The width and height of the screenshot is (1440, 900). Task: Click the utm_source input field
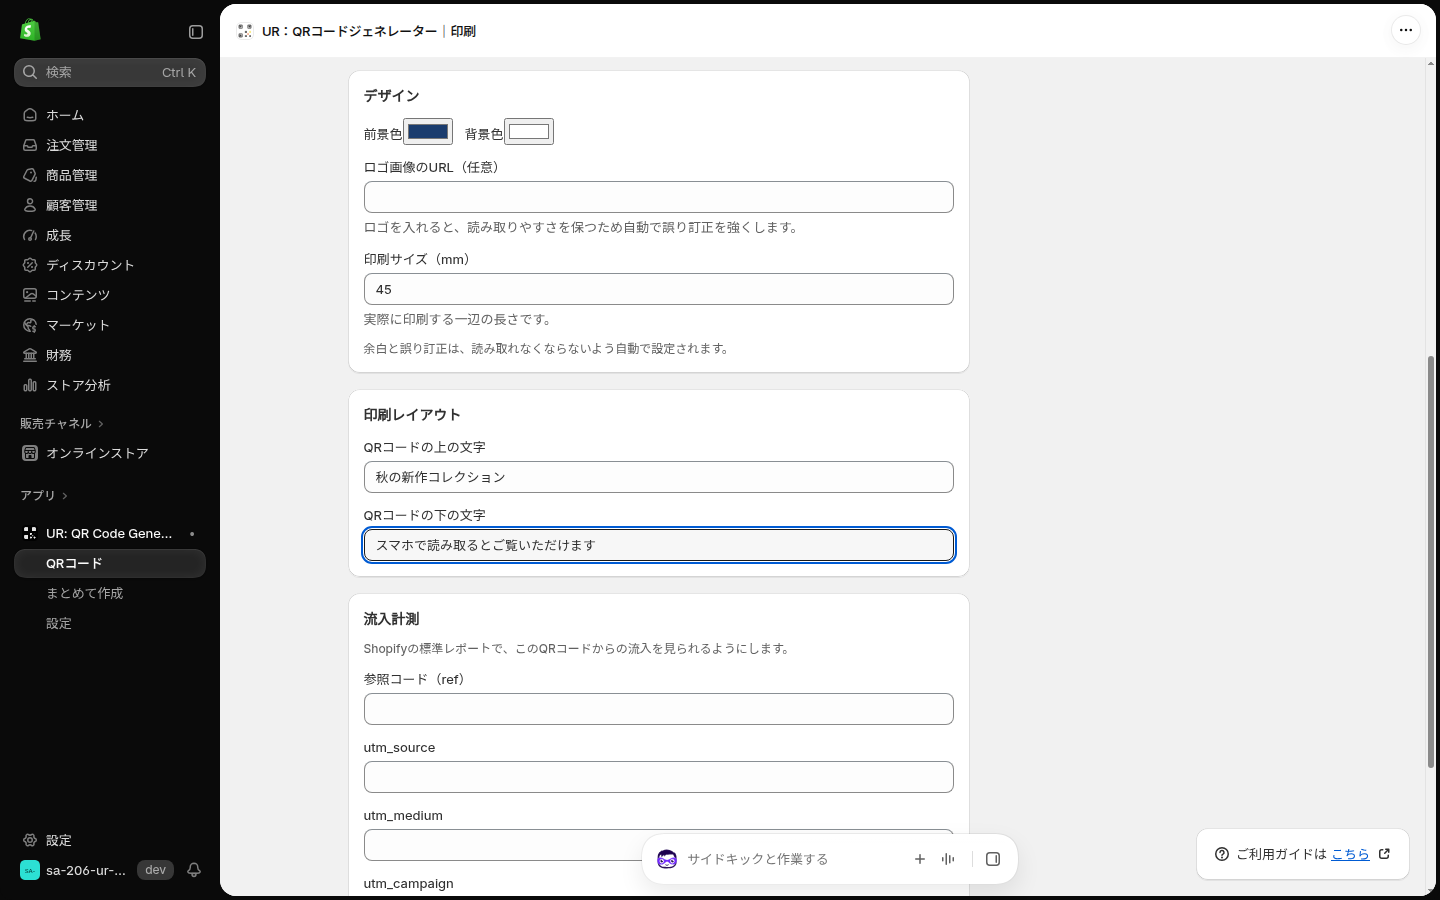659,777
